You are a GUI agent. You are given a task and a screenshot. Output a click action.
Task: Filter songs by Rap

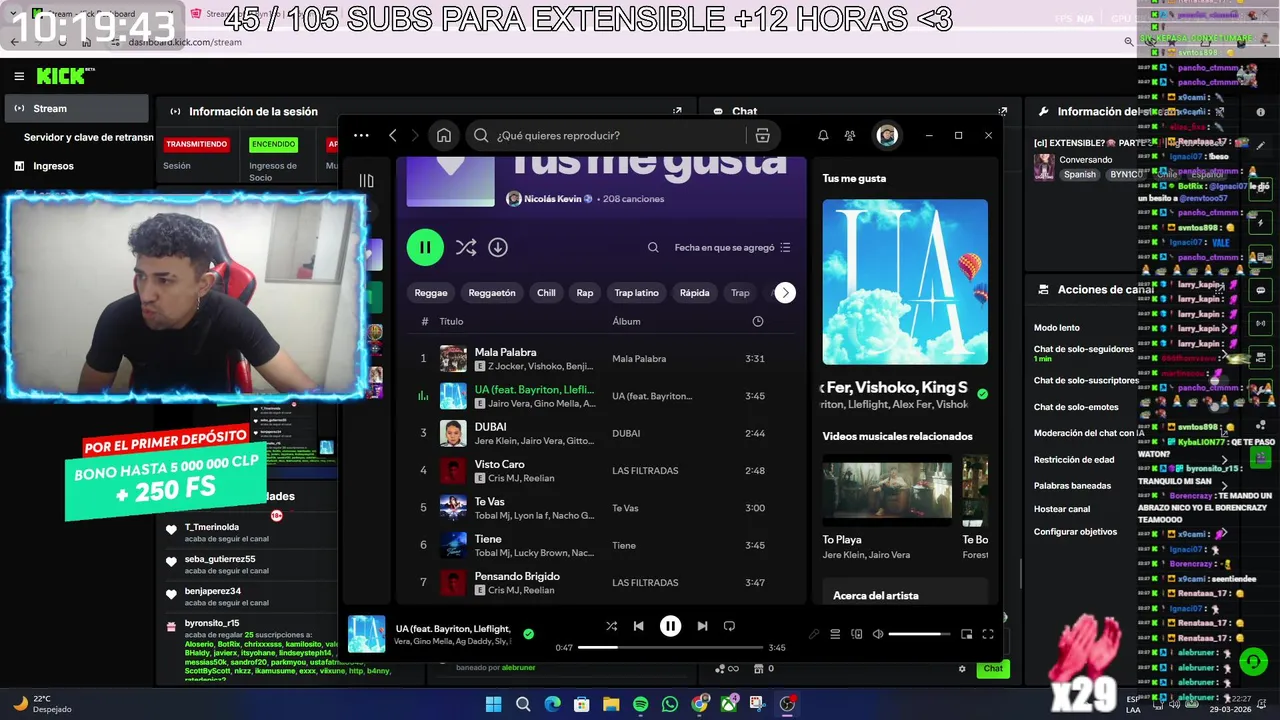point(585,293)
